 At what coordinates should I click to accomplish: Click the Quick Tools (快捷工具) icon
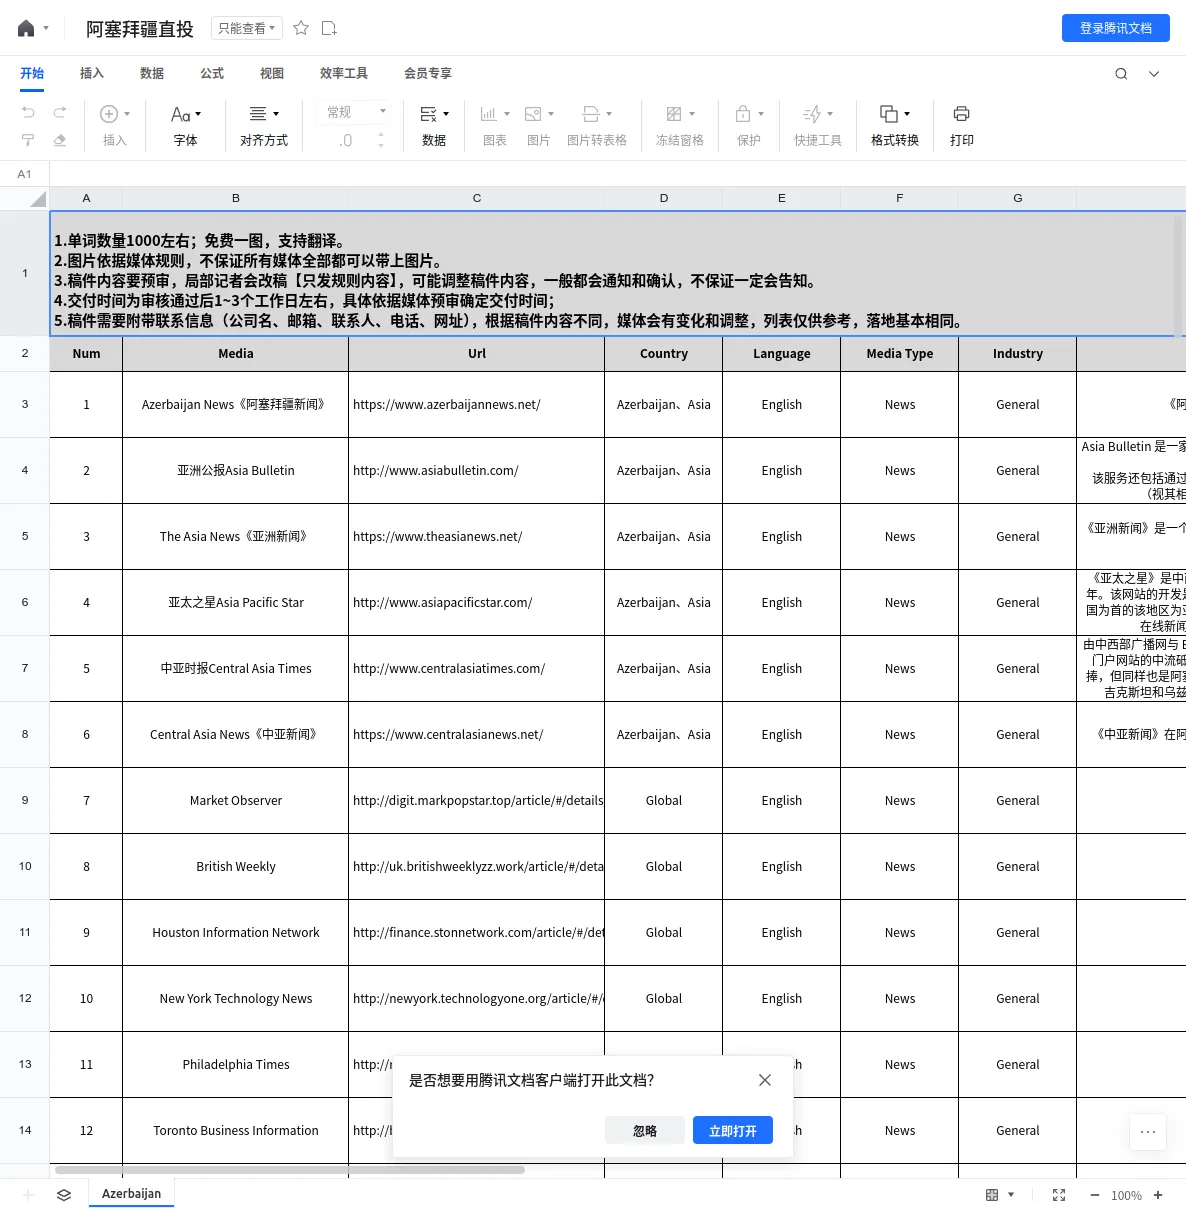tap(812, 114)
